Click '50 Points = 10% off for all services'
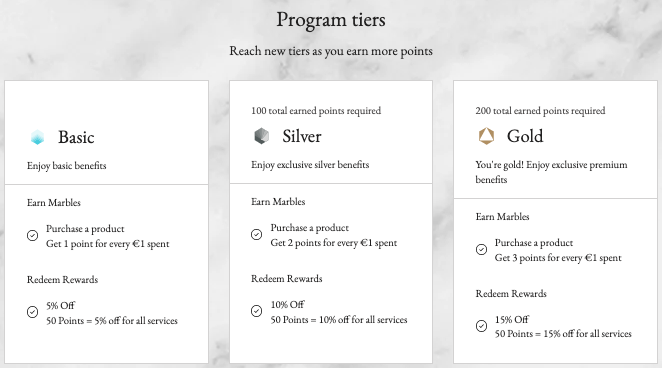This screenshot has height=368, width=662. point(339,320)
